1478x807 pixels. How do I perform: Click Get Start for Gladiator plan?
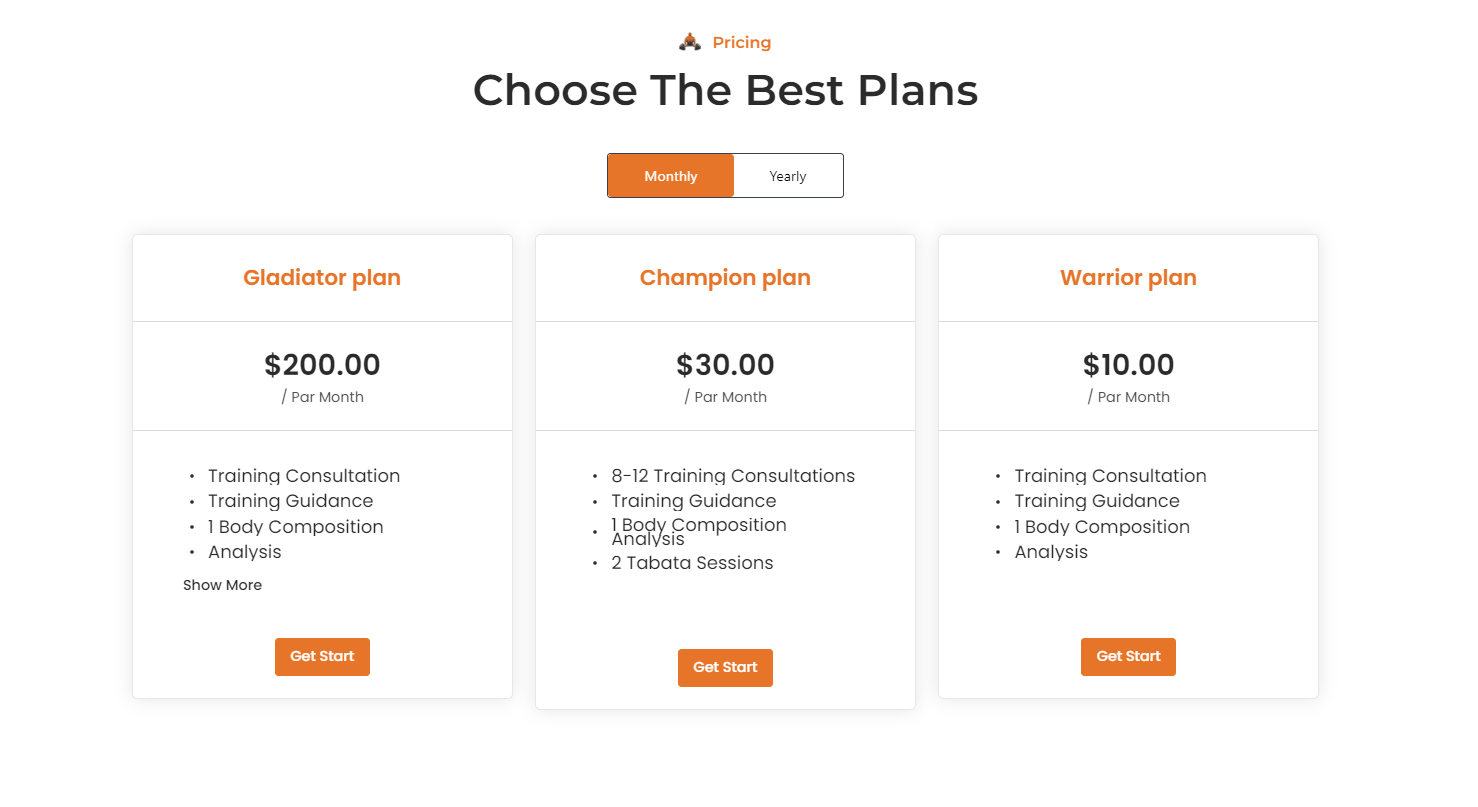(x=322, y=656)
